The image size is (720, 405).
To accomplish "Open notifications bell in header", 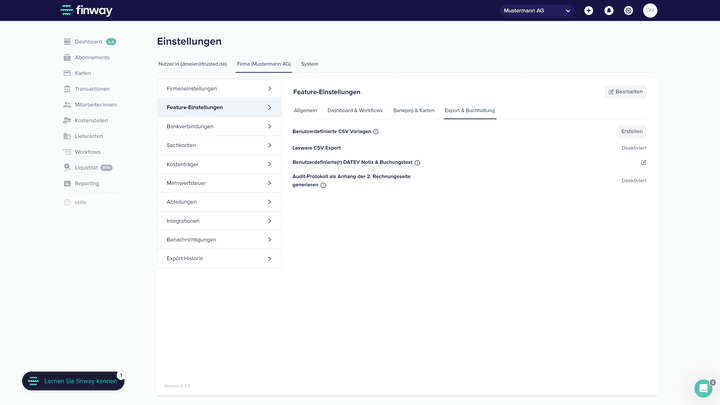I will pos(609,11).
